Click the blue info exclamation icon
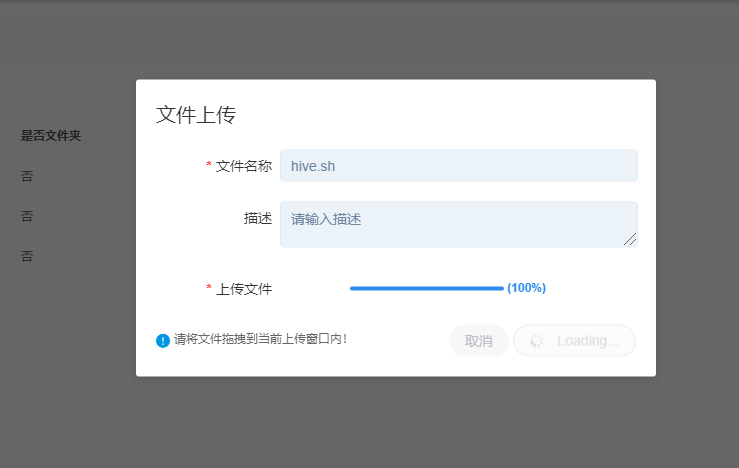The image size is (739, 468). pos(163,340)
